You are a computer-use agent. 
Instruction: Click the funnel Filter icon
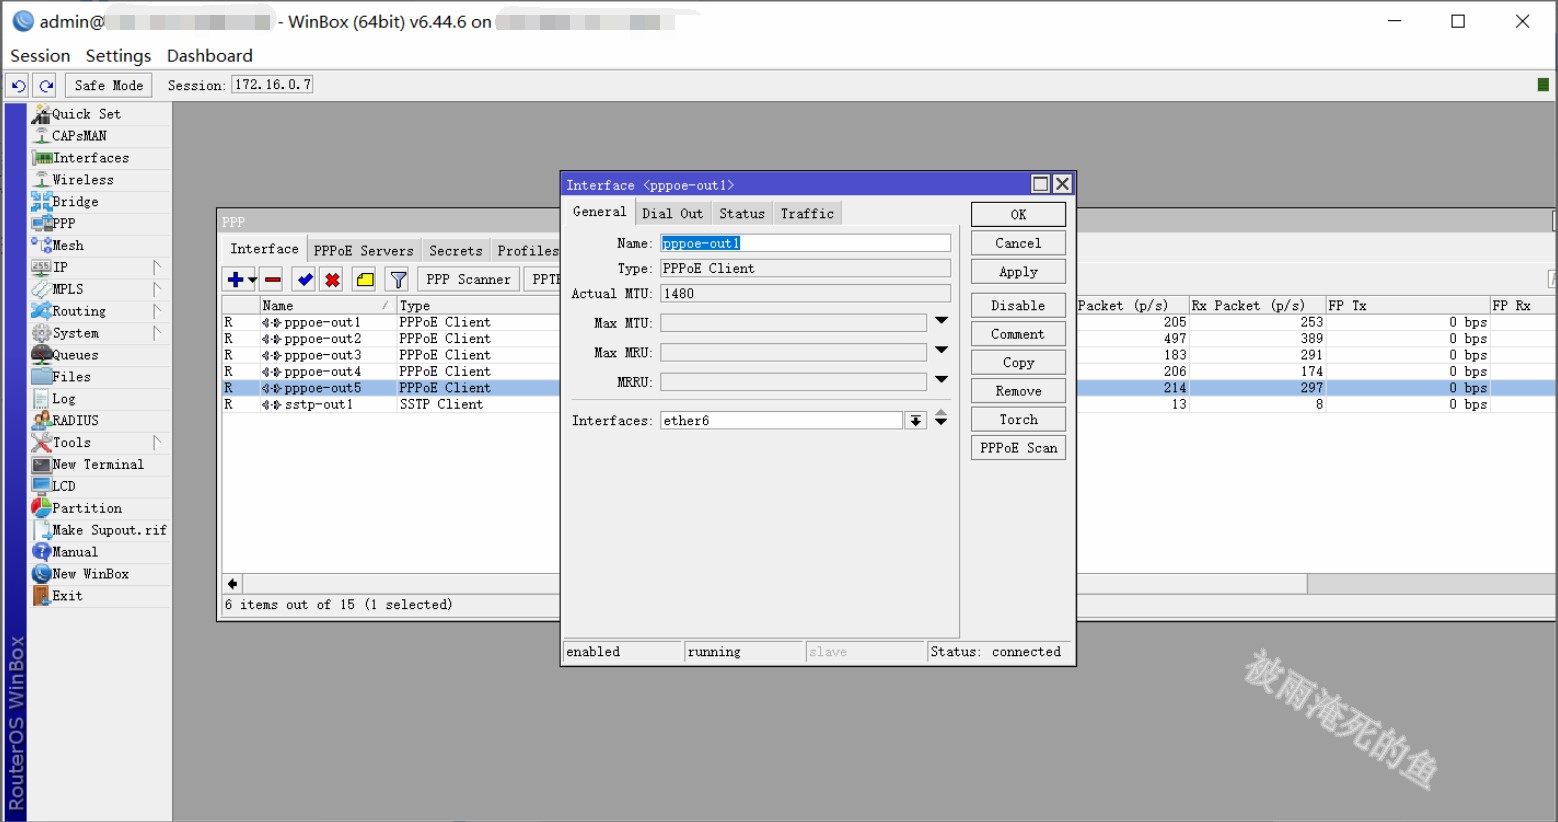(x=398, y=280)
